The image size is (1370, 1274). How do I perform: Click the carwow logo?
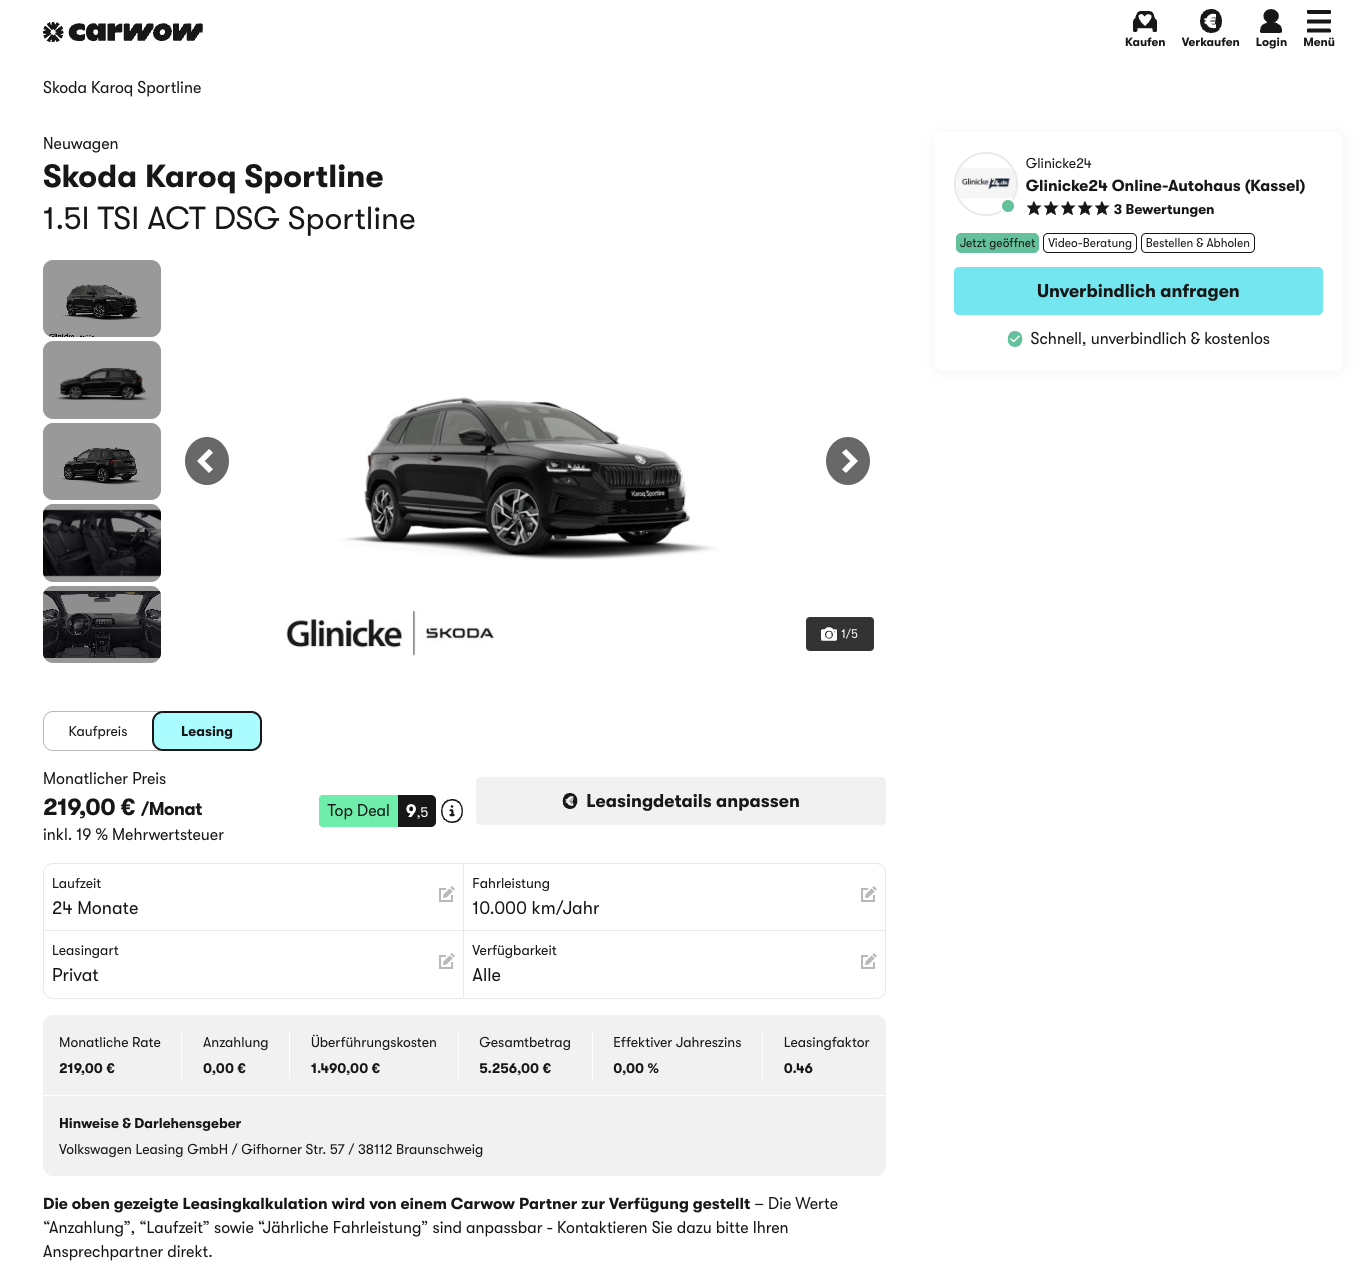coord(123,32)
